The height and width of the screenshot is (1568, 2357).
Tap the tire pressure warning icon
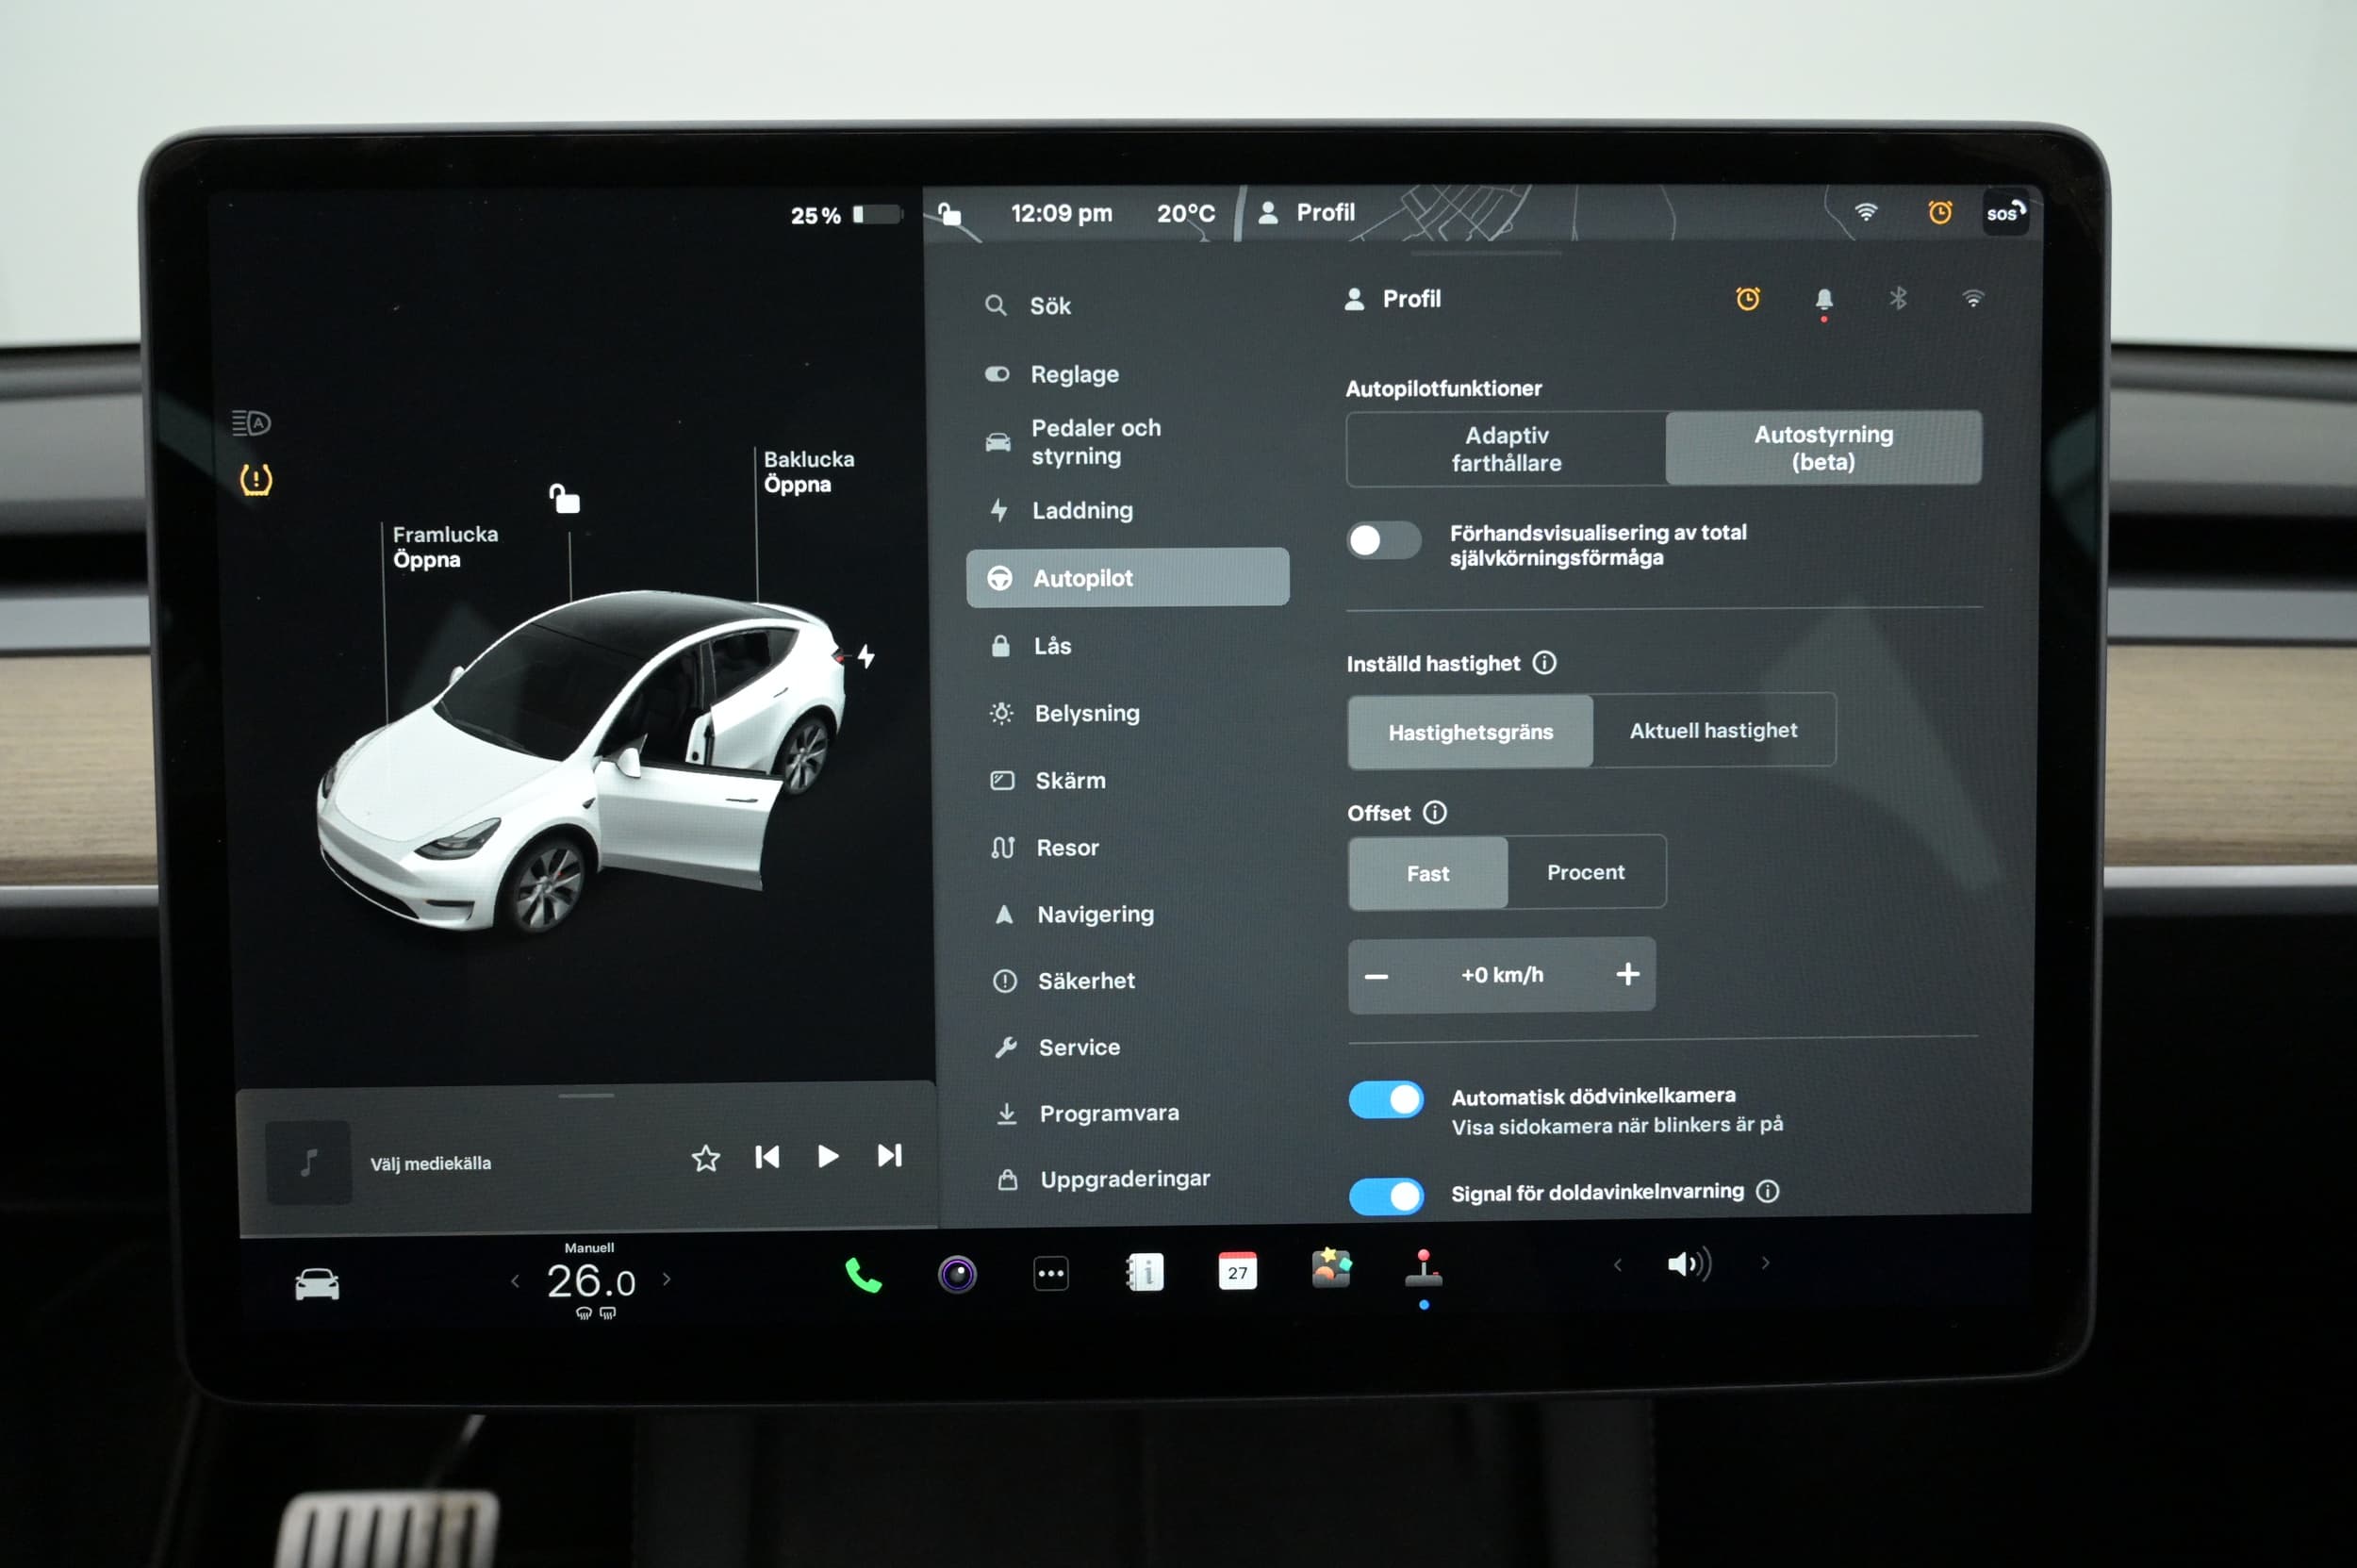coord(256,480)
